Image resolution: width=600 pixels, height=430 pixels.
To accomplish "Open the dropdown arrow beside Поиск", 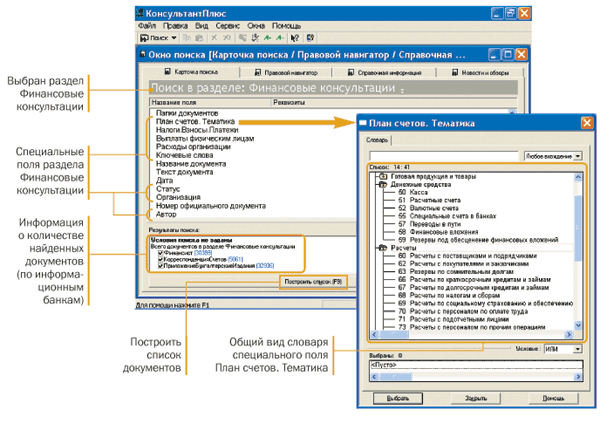I will pyautogui.click(x=174, y=38).
